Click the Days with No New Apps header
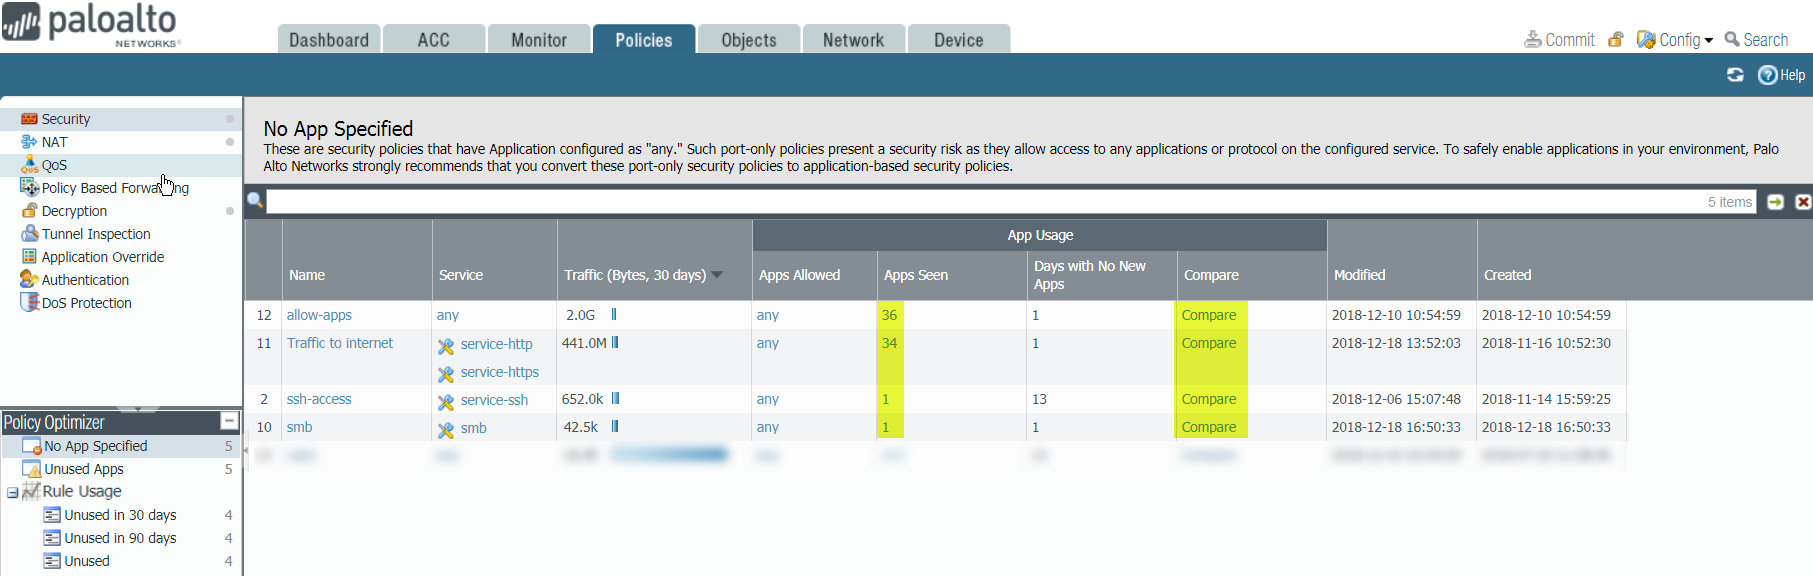The height and width of the screenshot is (576, 1813). pos(1090,275)
